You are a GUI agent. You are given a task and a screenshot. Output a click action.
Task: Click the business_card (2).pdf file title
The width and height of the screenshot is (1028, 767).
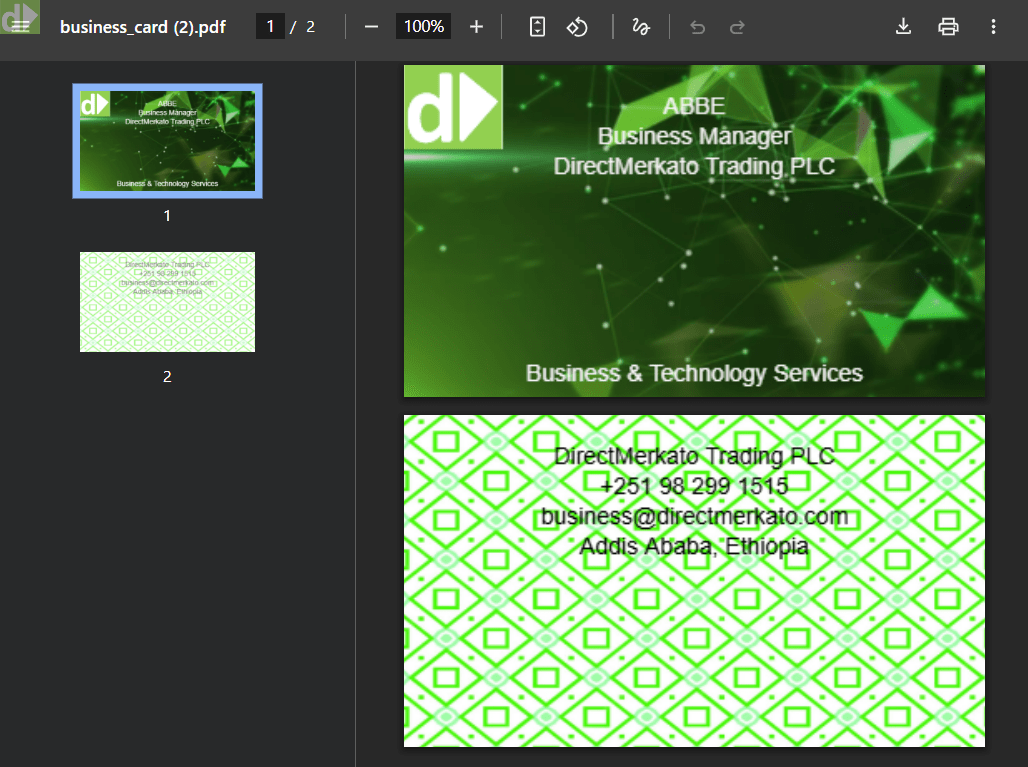[142, 27]
